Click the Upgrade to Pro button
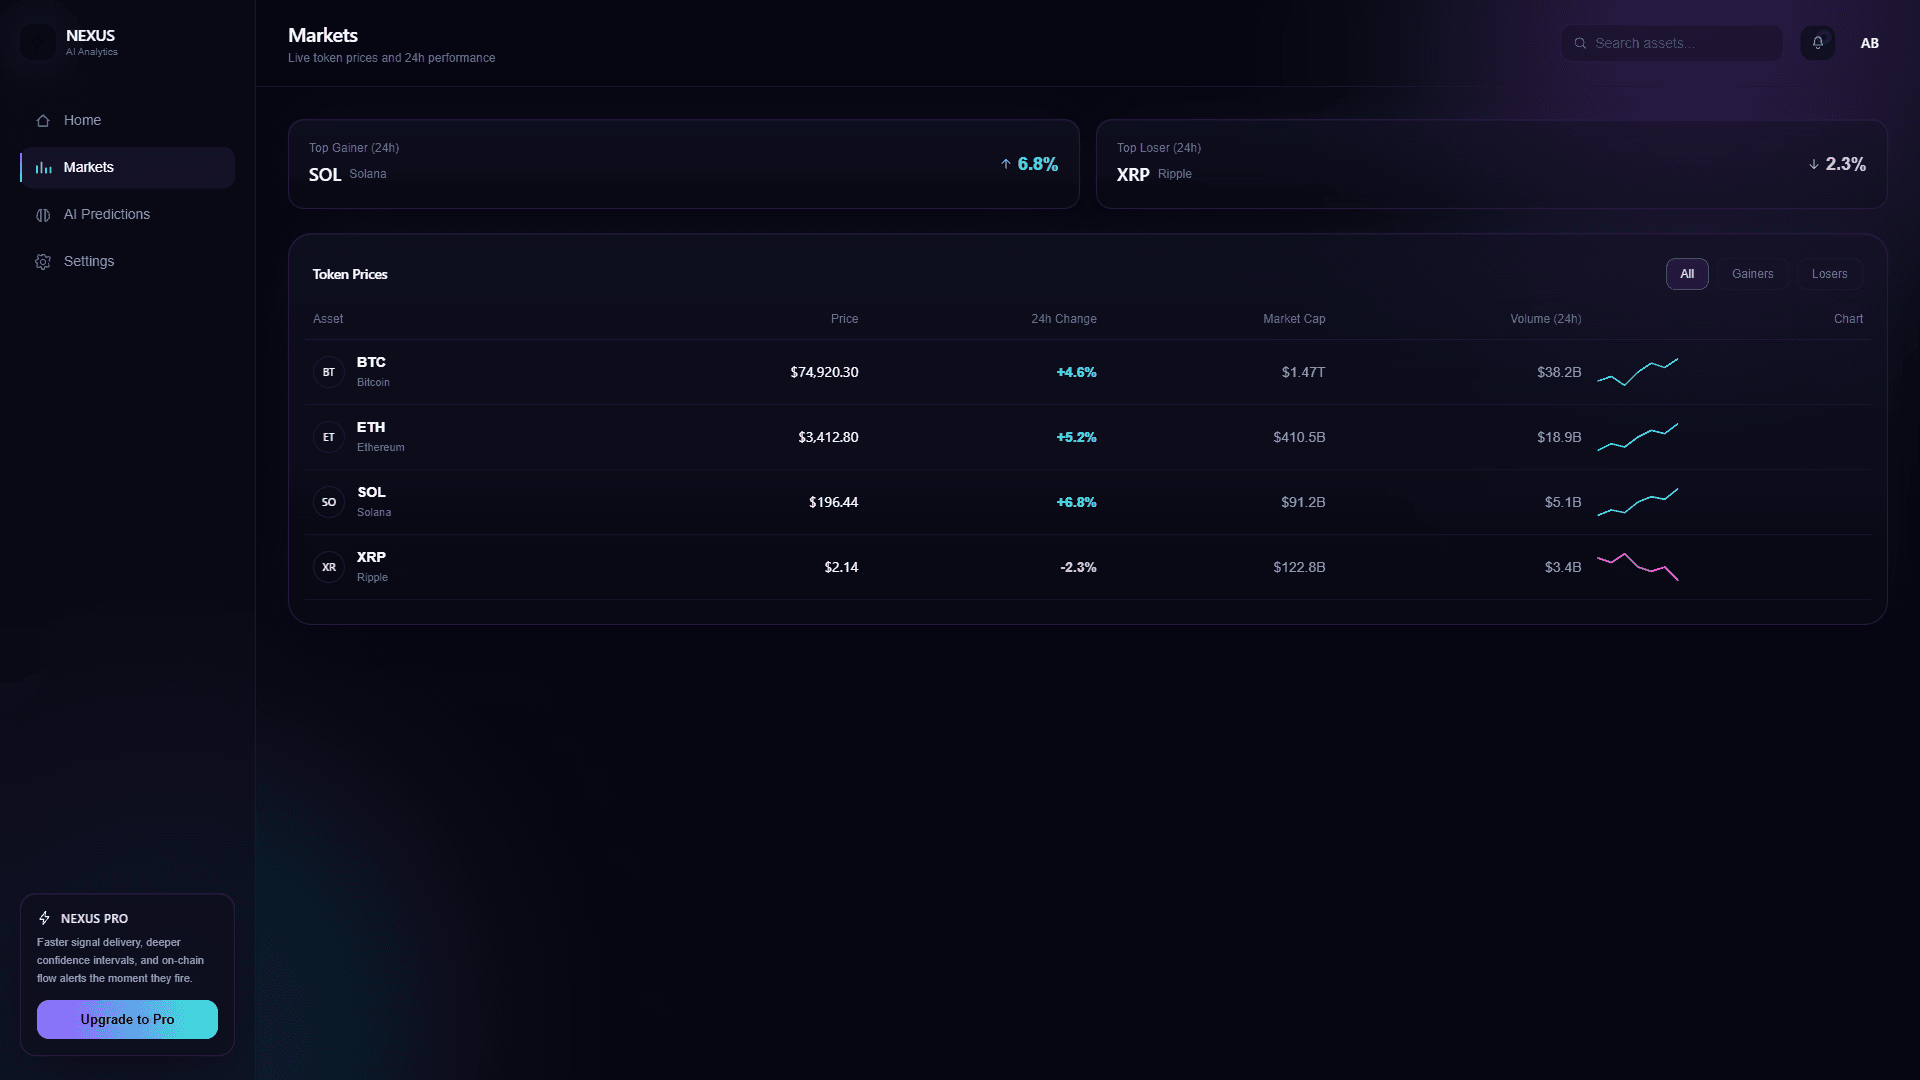This screenshot has width=1920, height=1080. 127,1019
